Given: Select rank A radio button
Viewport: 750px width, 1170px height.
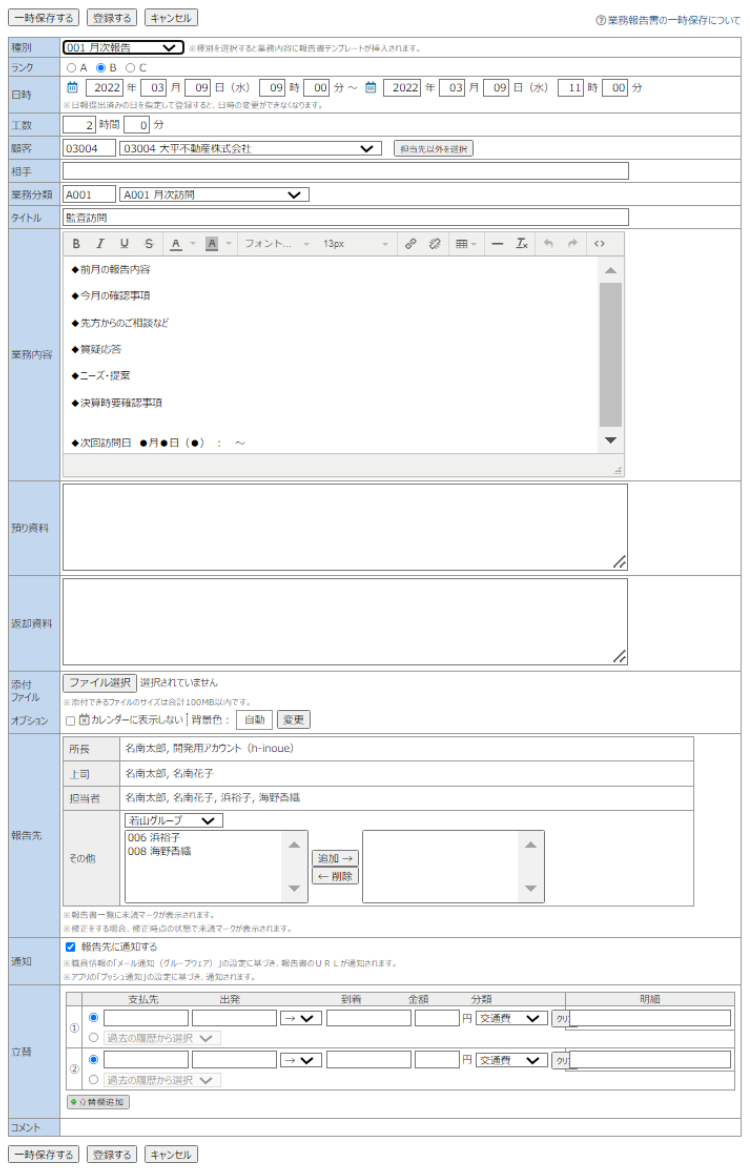Looking at the screenshot, I should (72, 68).
